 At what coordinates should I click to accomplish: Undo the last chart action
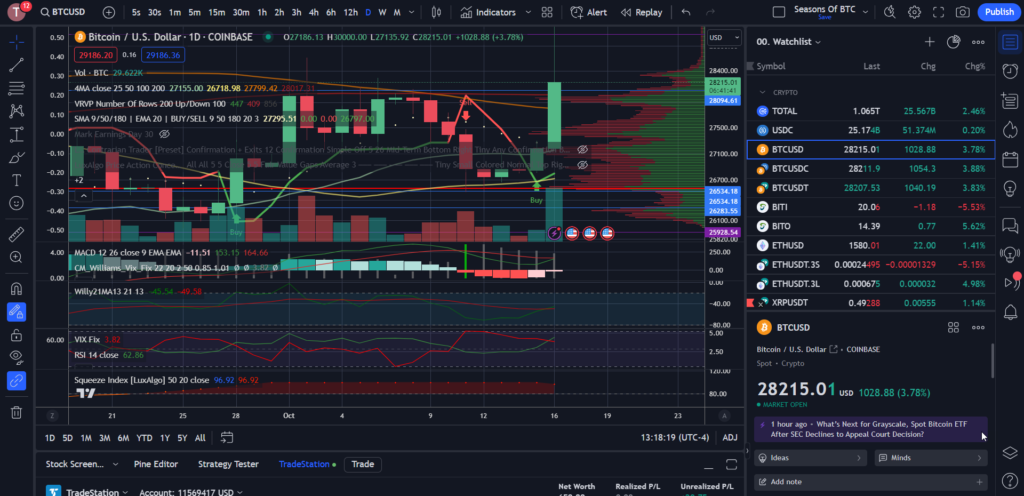click(685, 12)
